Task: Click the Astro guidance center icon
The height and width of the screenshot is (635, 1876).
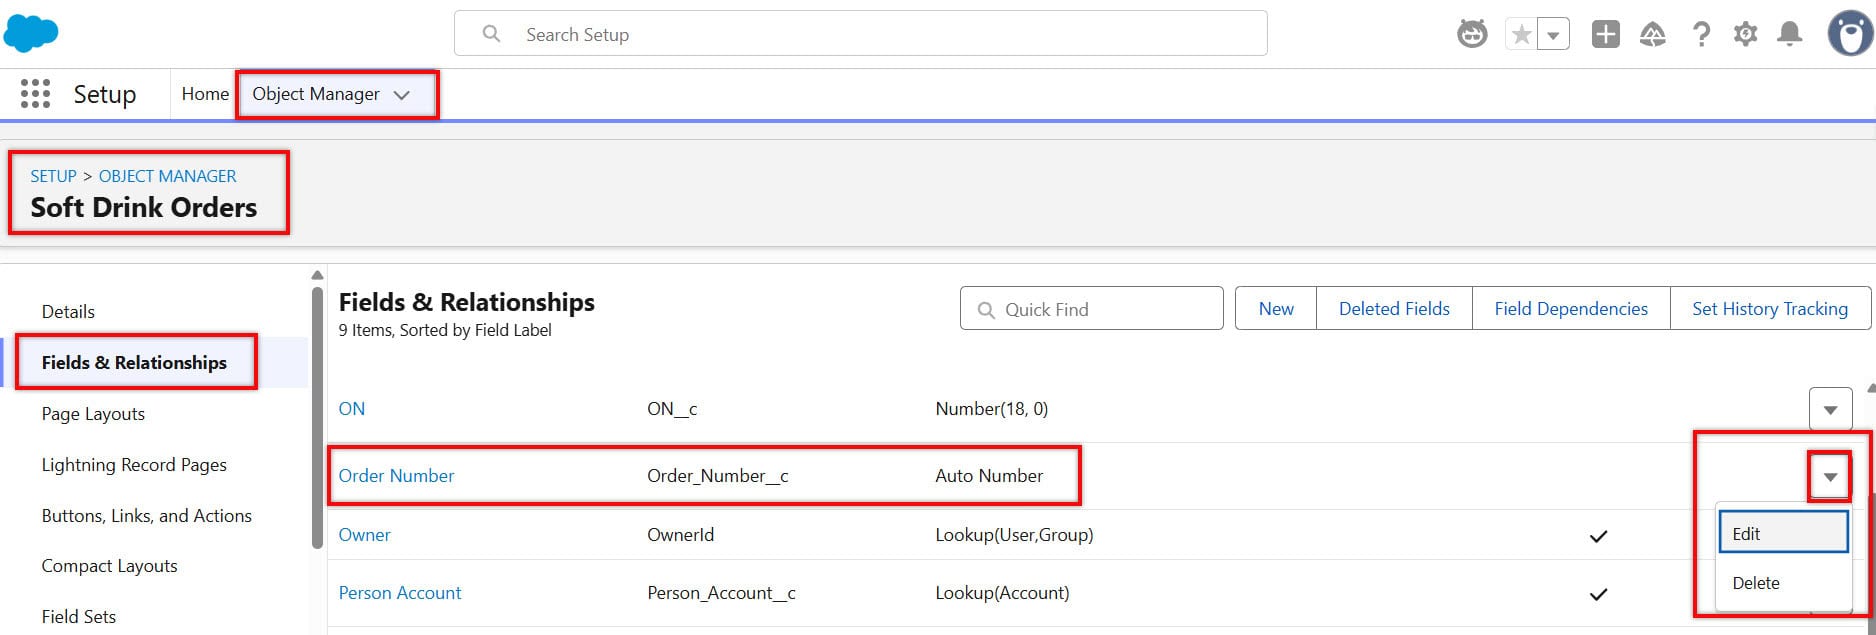Action: (1472, 34)
